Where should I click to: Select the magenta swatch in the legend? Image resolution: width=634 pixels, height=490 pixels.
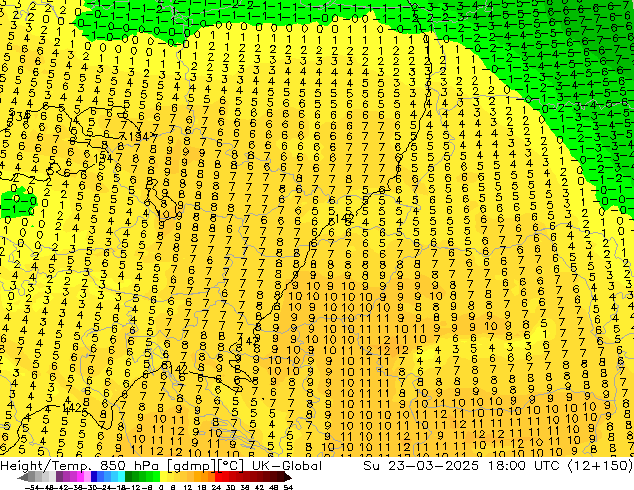click(80, 476)
